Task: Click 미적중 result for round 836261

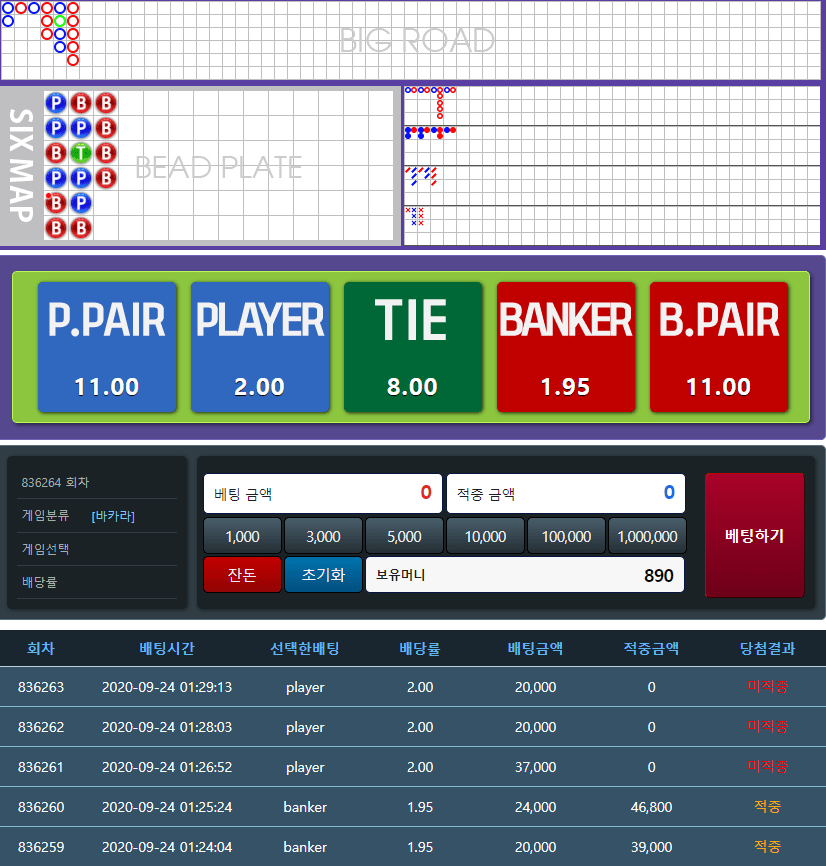Action: (x=767, y=767)
